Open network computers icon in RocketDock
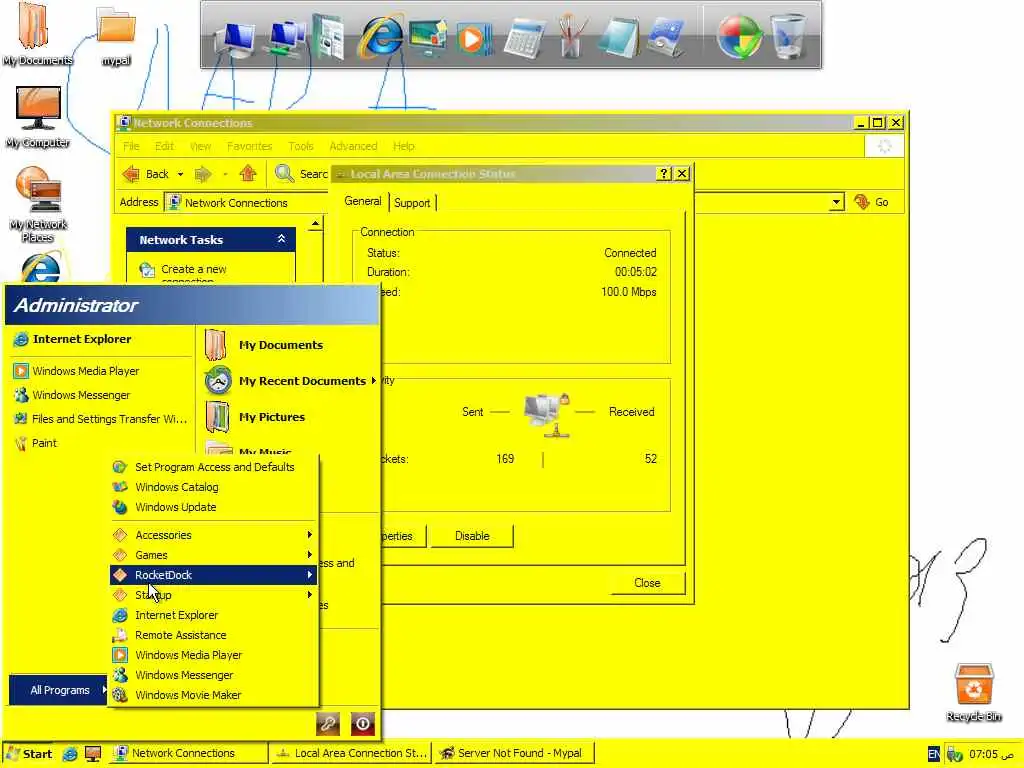1024x768 pixels. pos(286,39)
